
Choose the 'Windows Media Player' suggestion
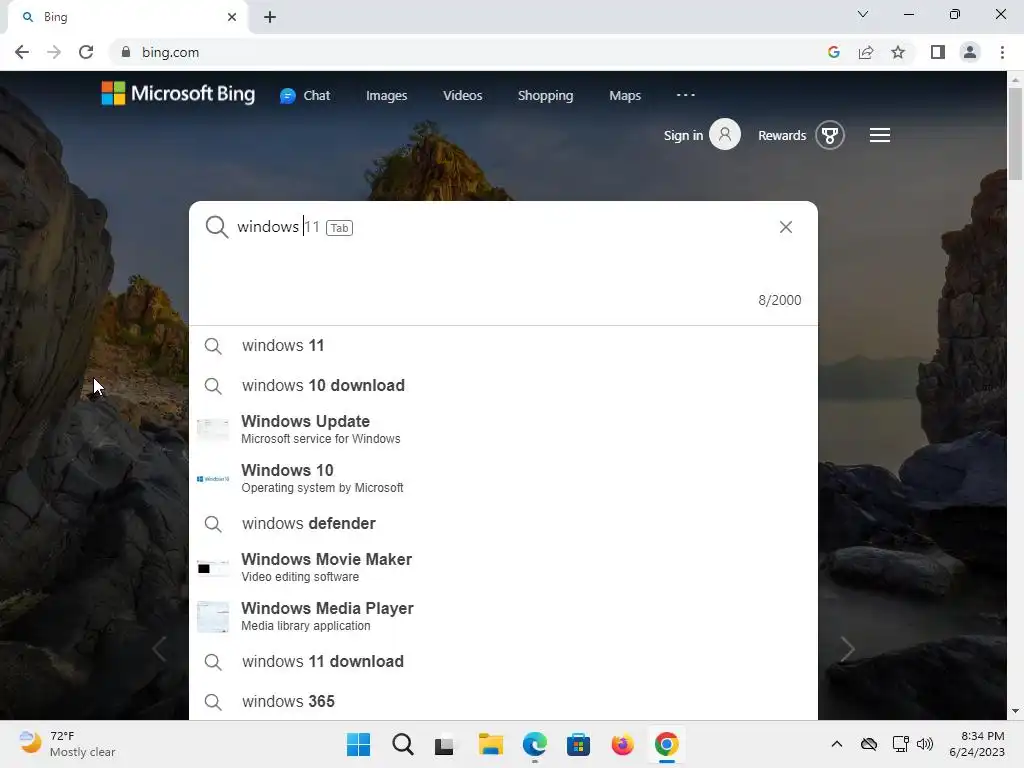(503, 616)
